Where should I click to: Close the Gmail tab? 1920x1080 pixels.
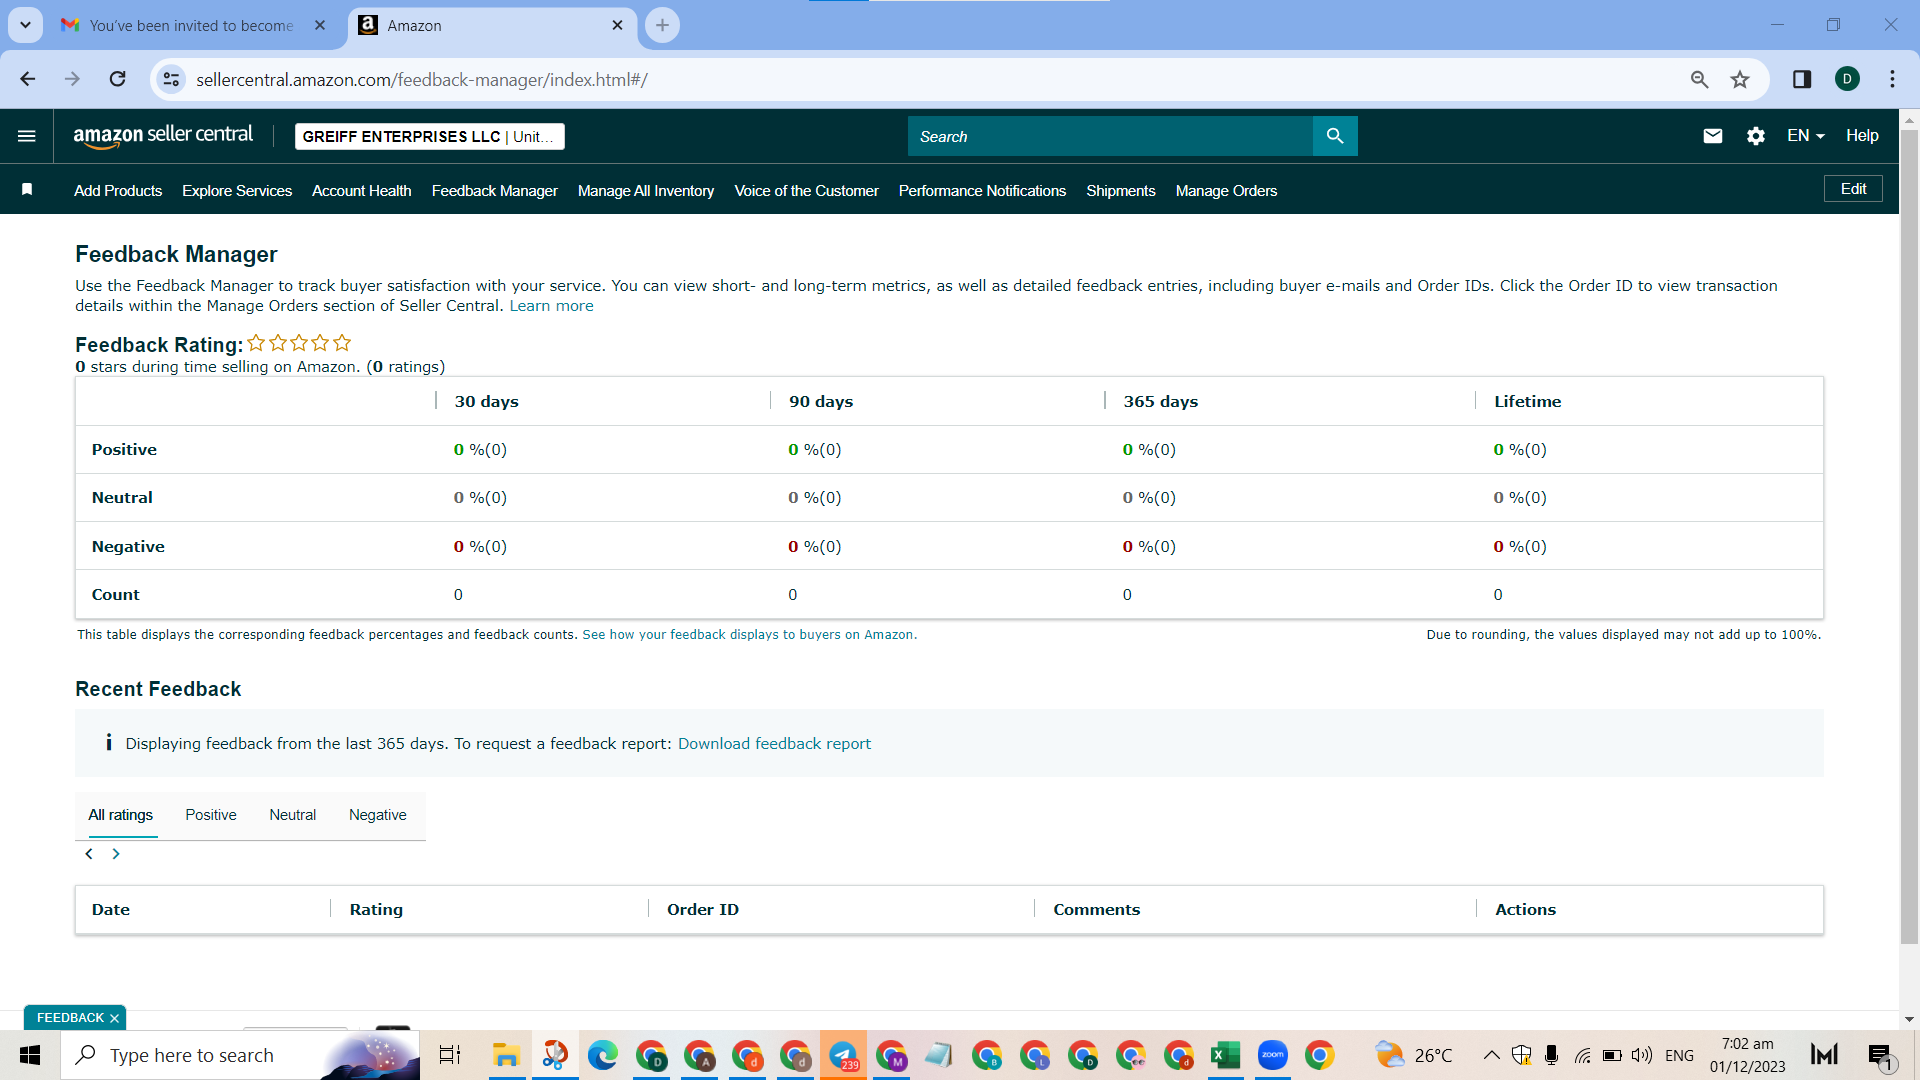[x=320, y=25]
